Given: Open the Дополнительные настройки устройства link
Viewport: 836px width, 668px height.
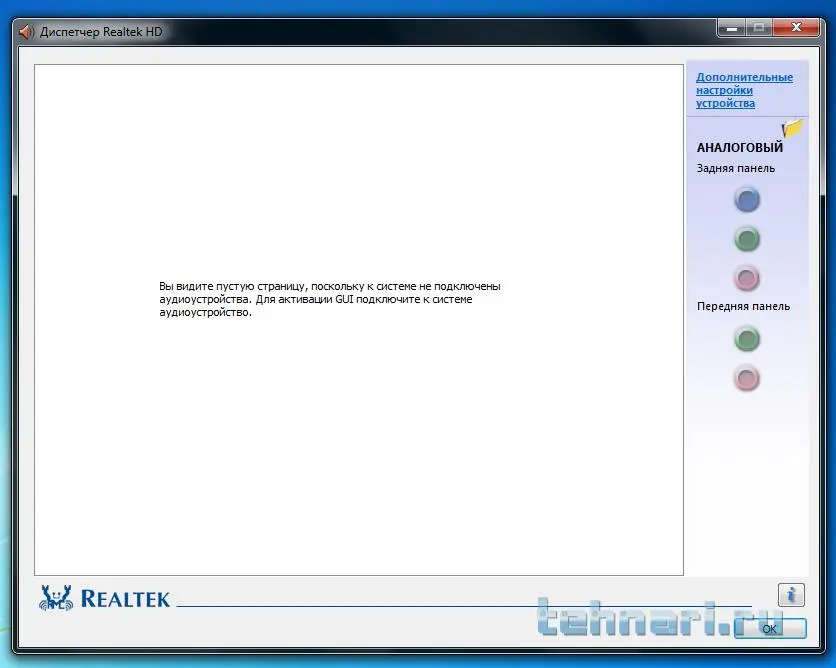Looking at the screenshot, I should click(744, 90).
